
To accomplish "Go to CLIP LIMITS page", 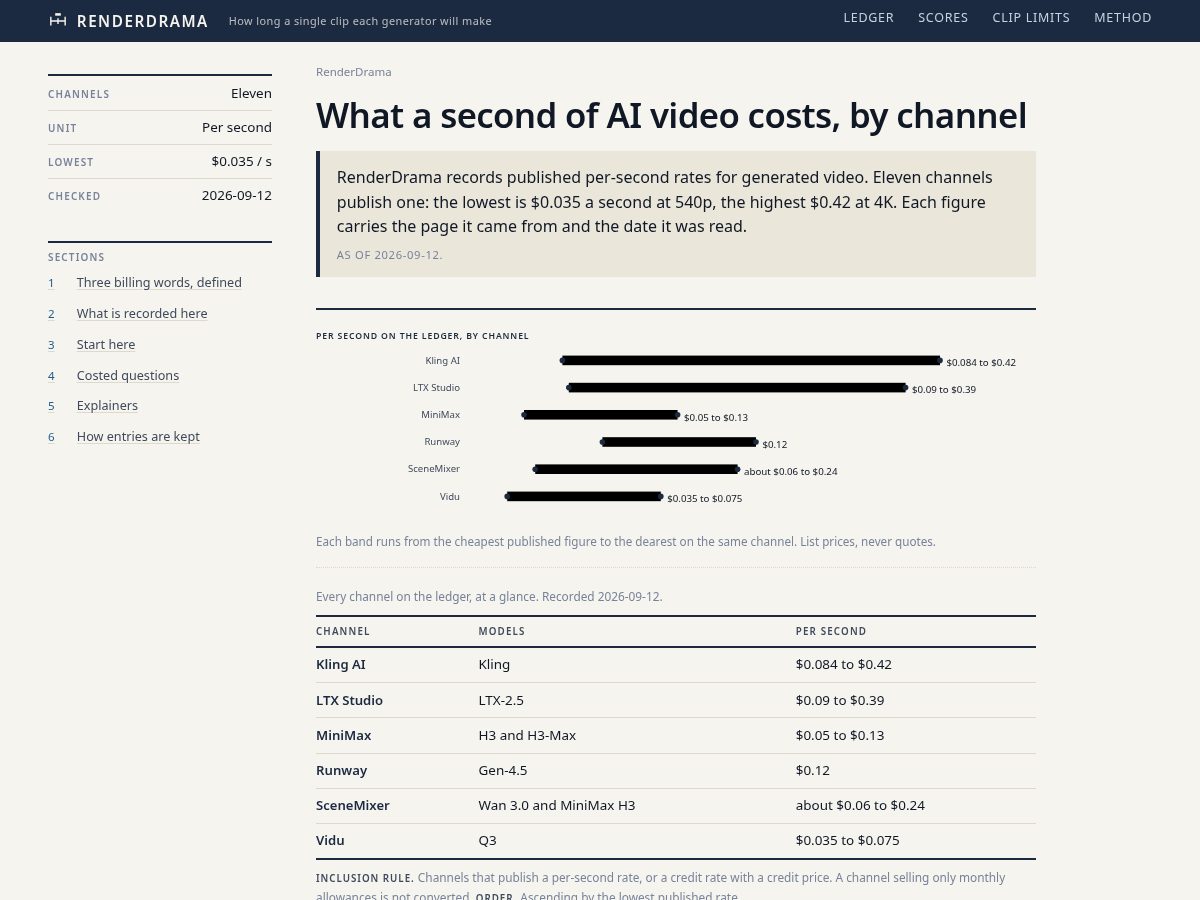I will pyautogui.click(x=1031, y=18).
